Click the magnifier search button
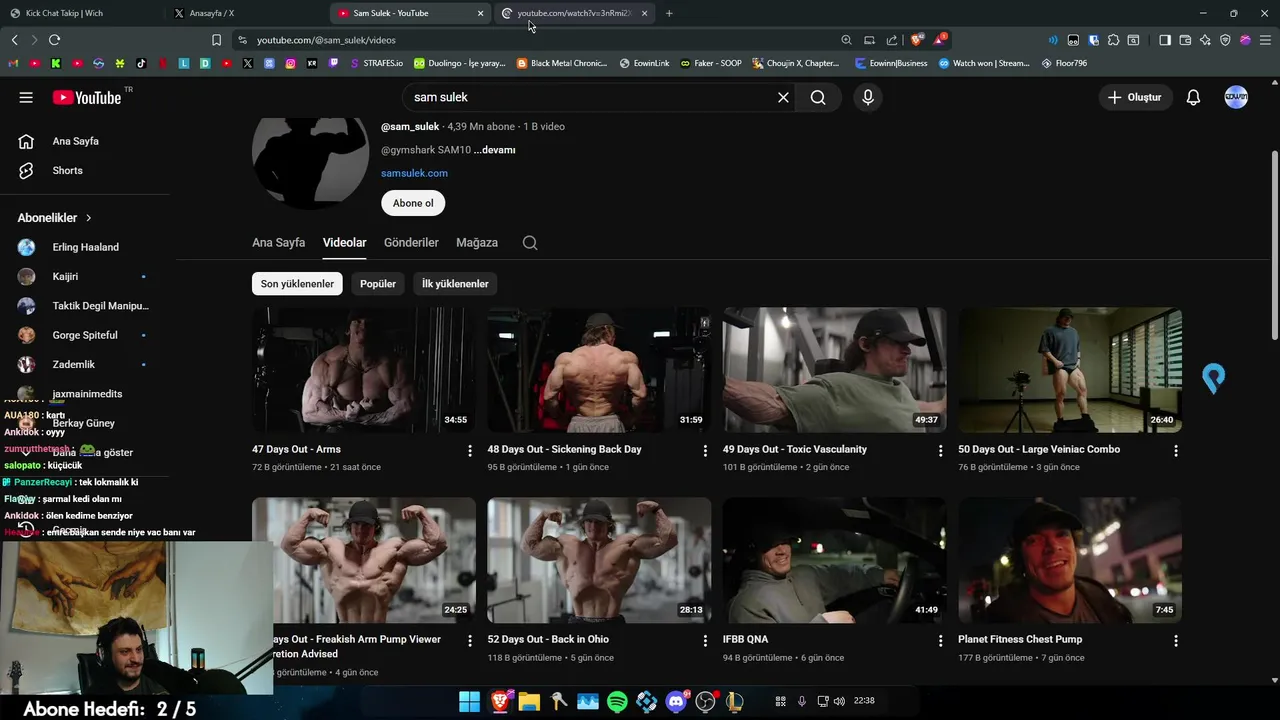The width and height of the screenshot is (1280, 720). 818,97
